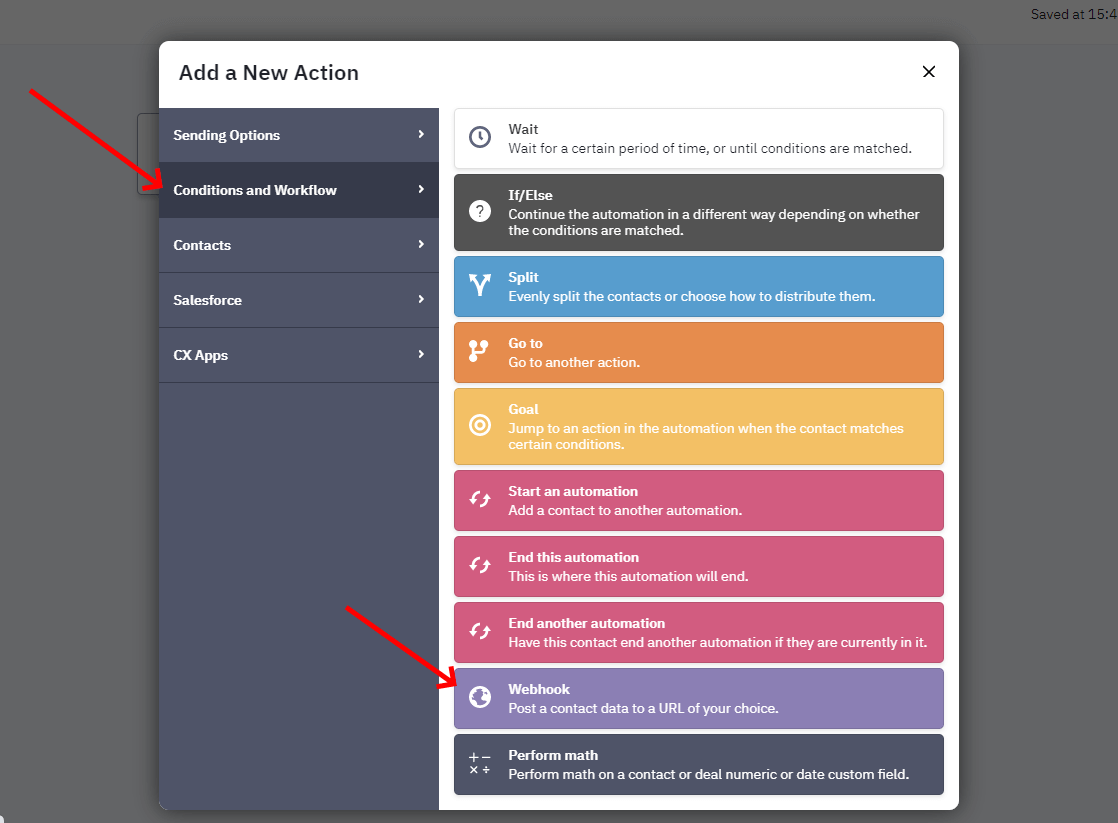Expand Sending Options chevron arrow

(x=421, y=135)
